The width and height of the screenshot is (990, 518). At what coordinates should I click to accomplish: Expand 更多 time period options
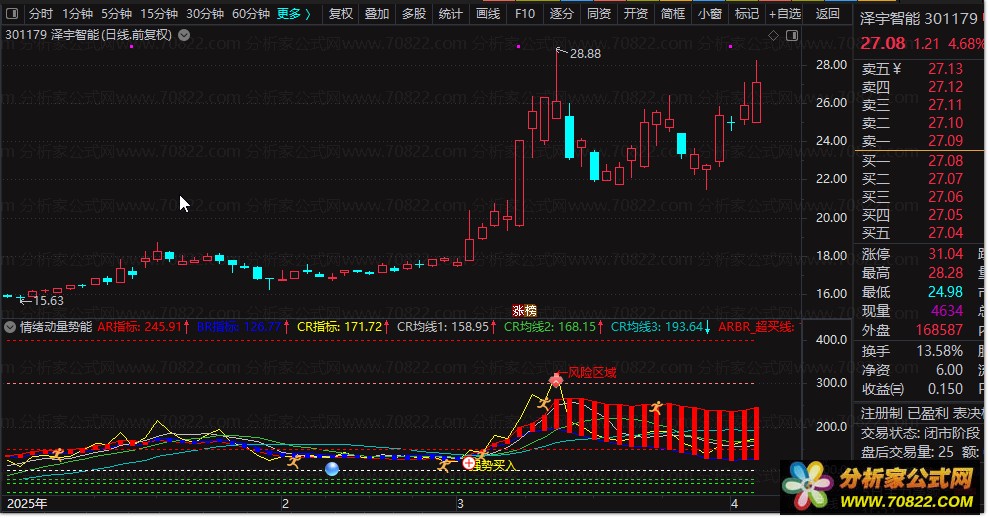click(x=293, y=14)
